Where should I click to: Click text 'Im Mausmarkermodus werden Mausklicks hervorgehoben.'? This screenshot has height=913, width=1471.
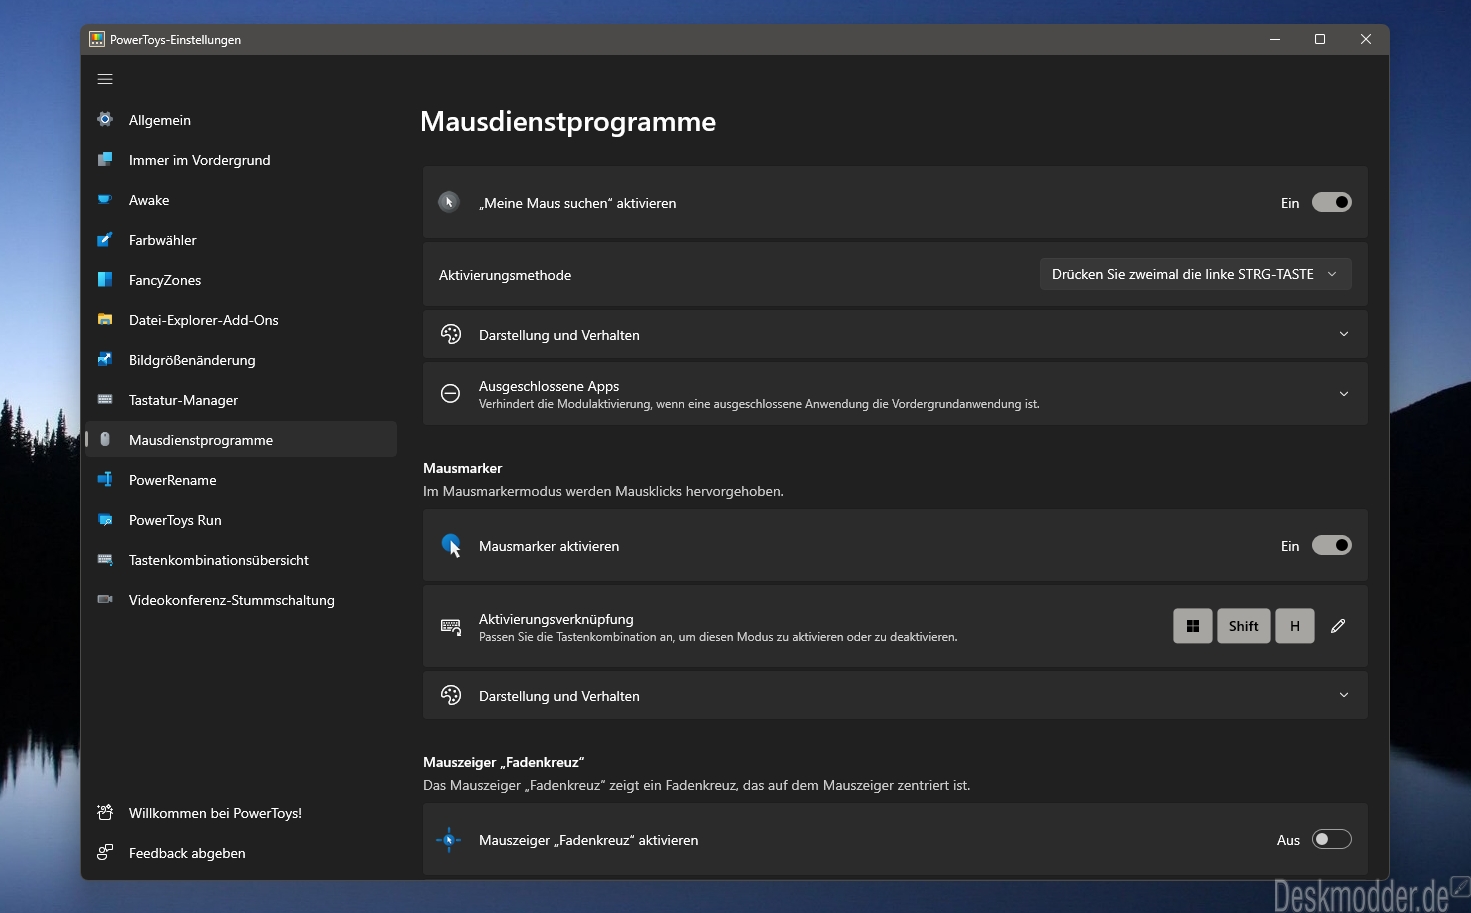tap(603, 491)
